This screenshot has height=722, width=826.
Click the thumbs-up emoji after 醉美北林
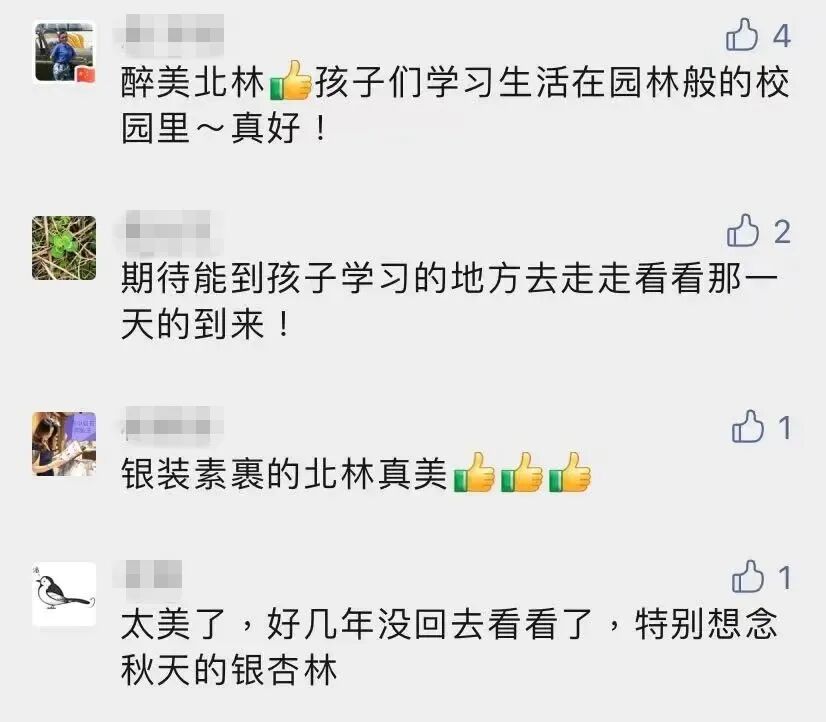coord(291,81)
